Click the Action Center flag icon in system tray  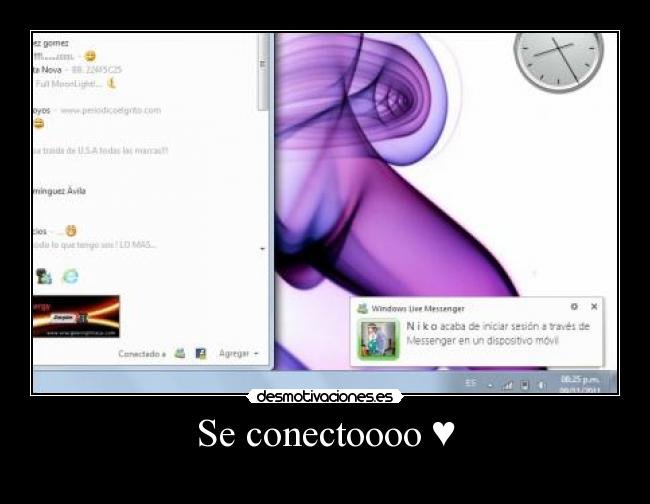(524, 385)
